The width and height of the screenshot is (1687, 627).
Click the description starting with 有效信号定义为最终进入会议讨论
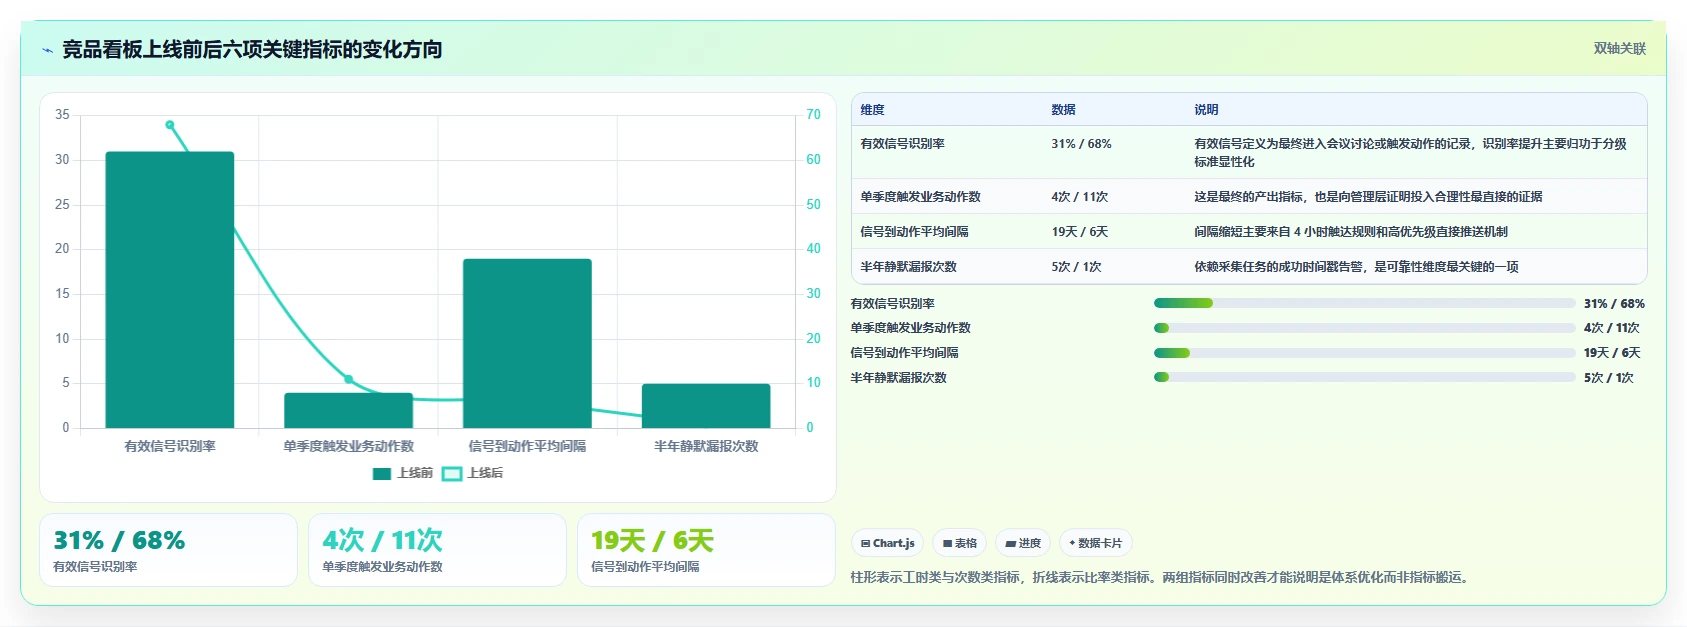(x=1410, y=153)
